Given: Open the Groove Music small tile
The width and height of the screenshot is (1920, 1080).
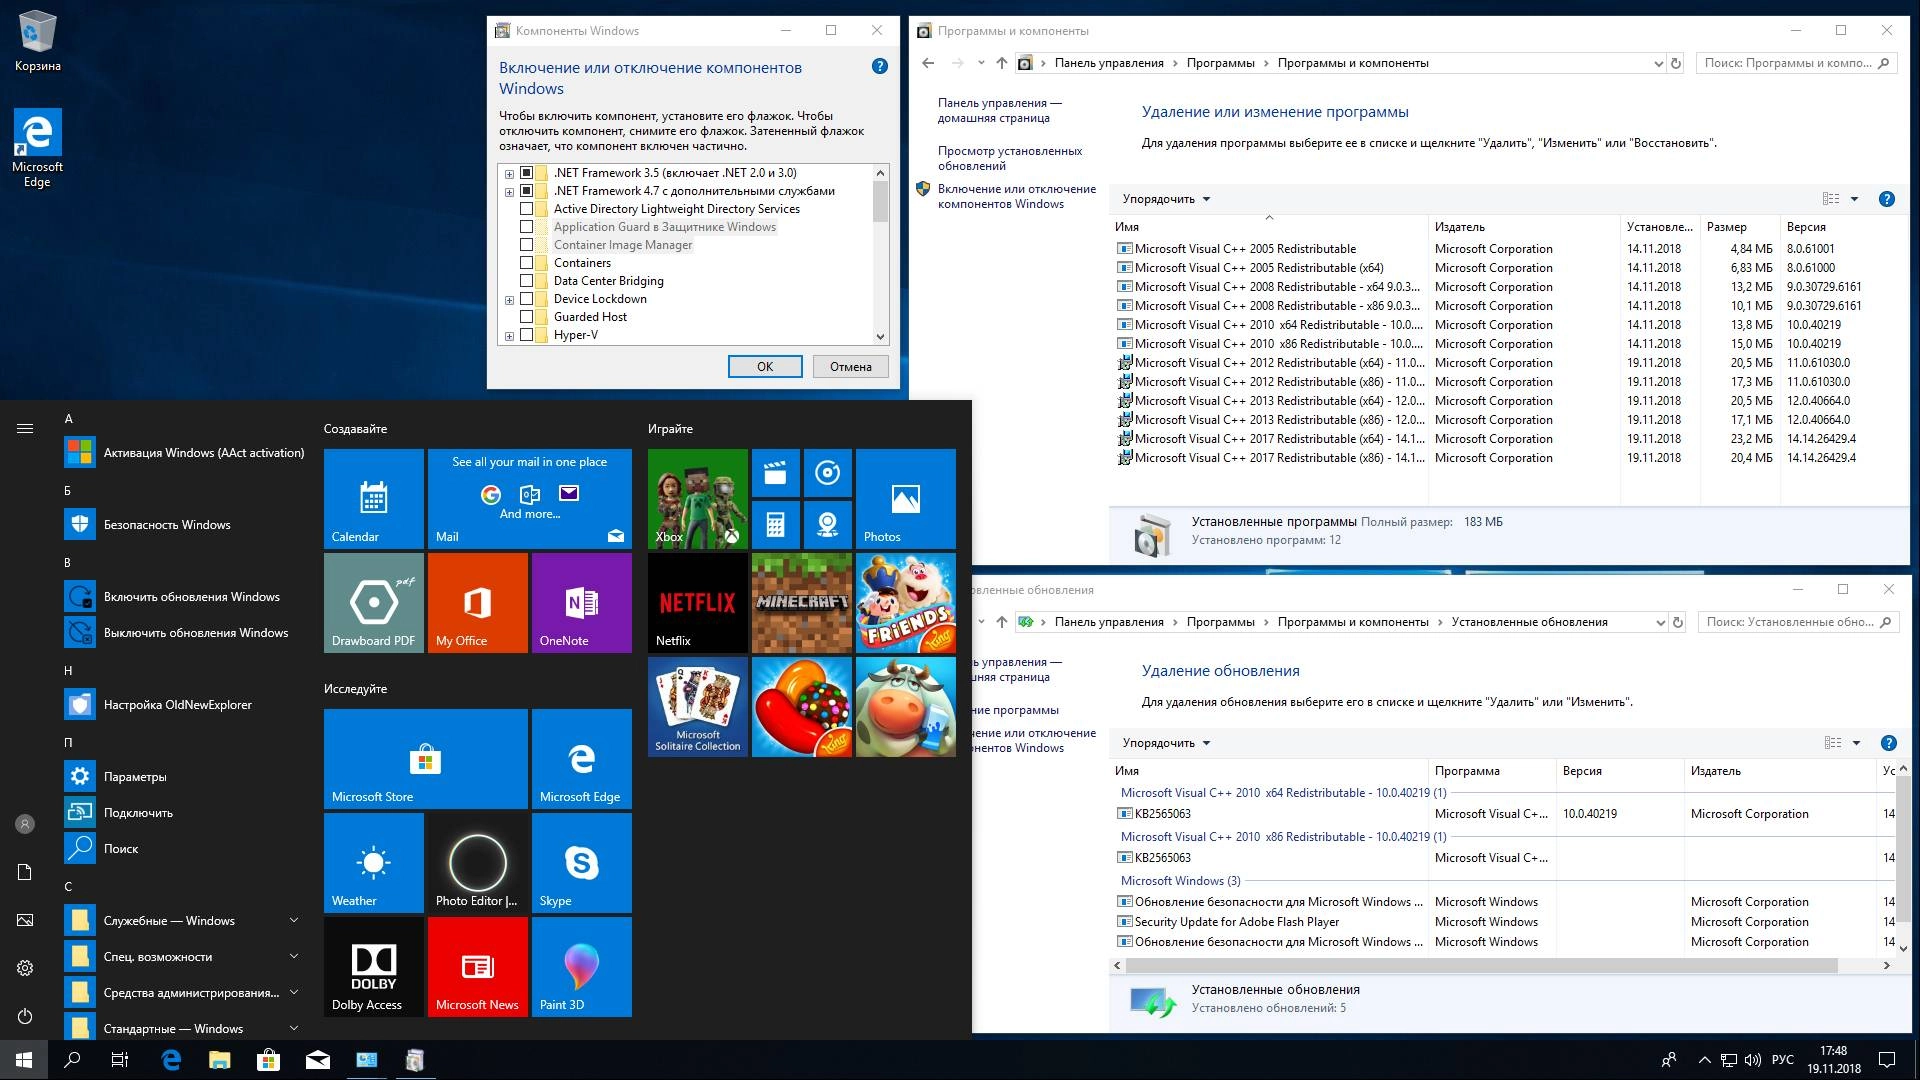Looking at the screenshot, I should click(x=827, y=472).
